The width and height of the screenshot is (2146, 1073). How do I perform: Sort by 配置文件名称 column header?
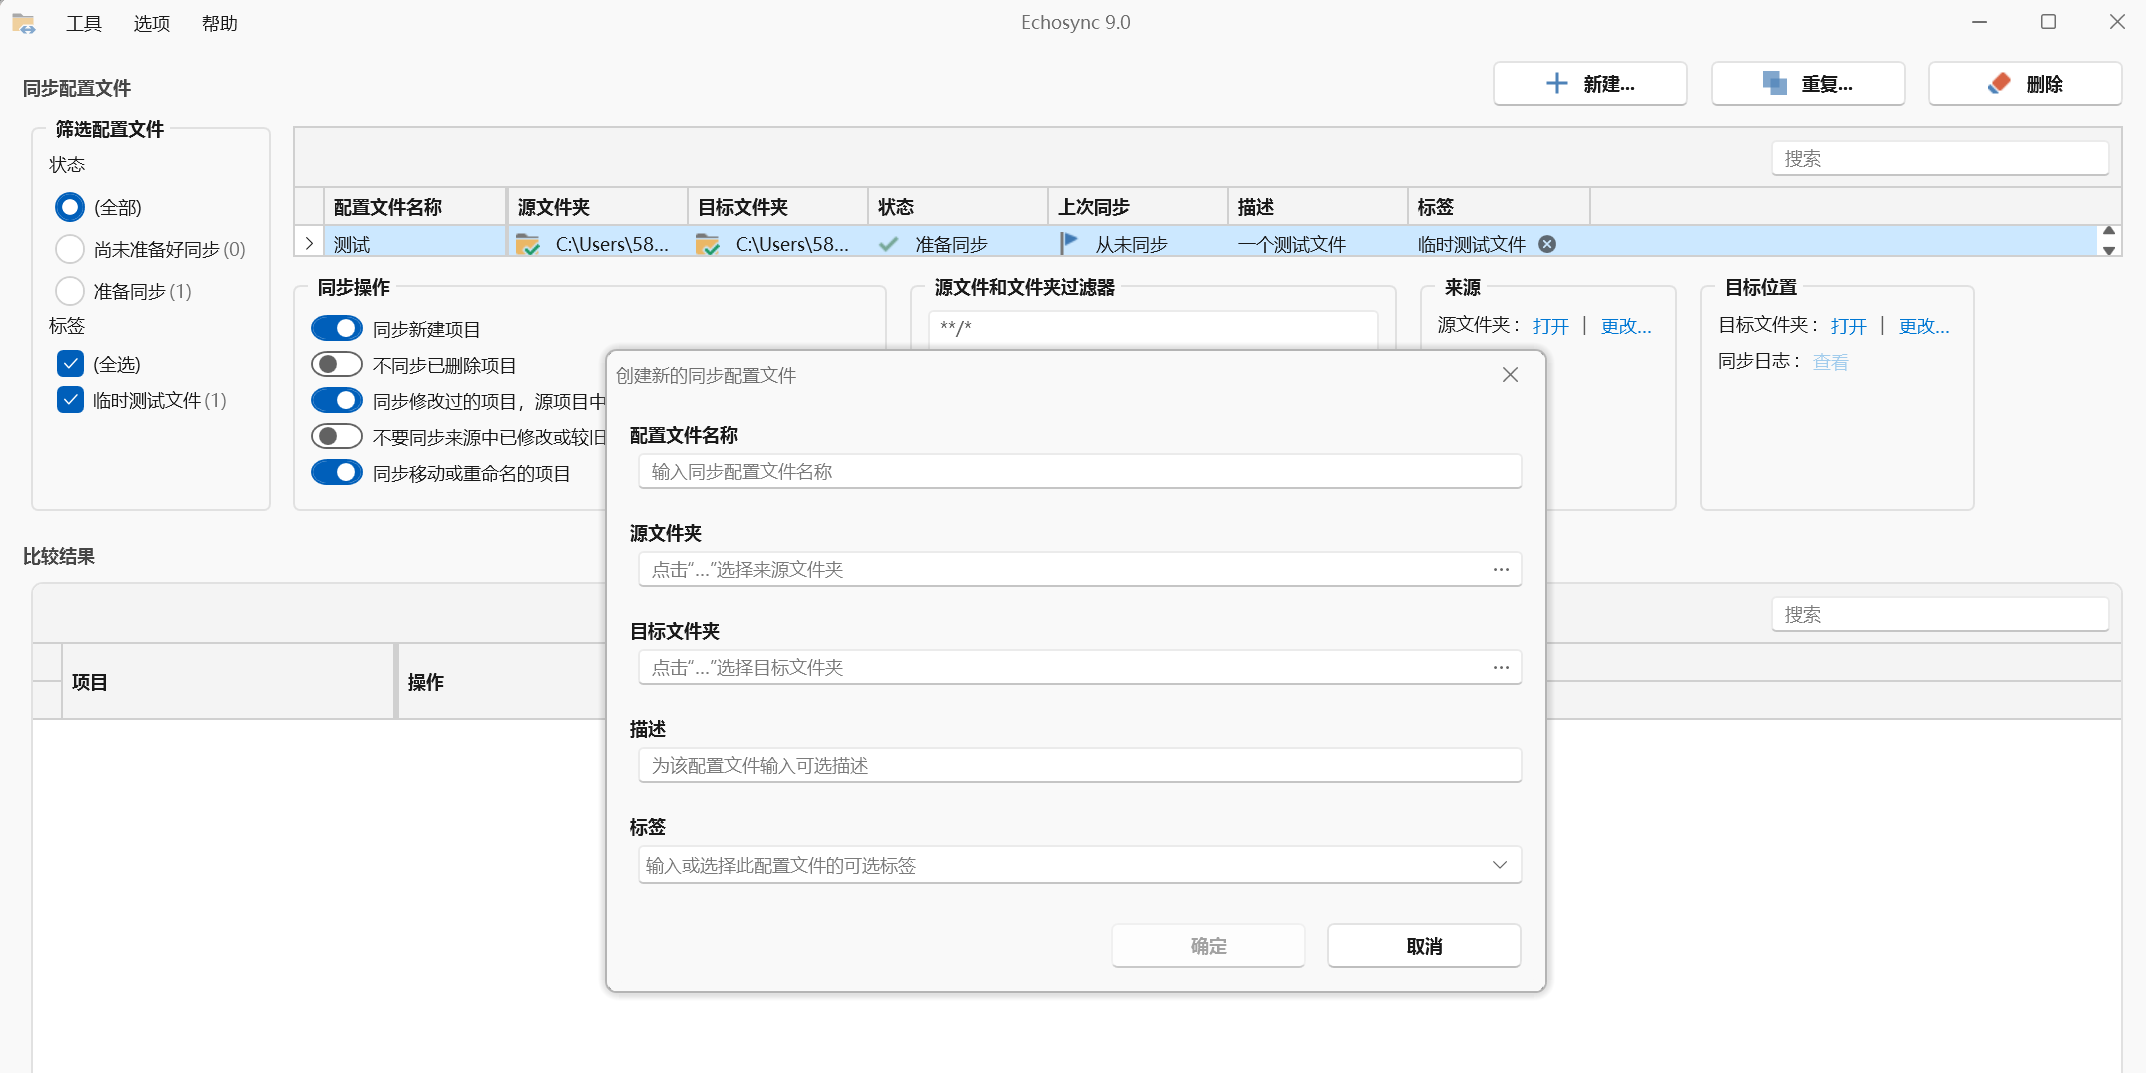[x=415, y=207]
